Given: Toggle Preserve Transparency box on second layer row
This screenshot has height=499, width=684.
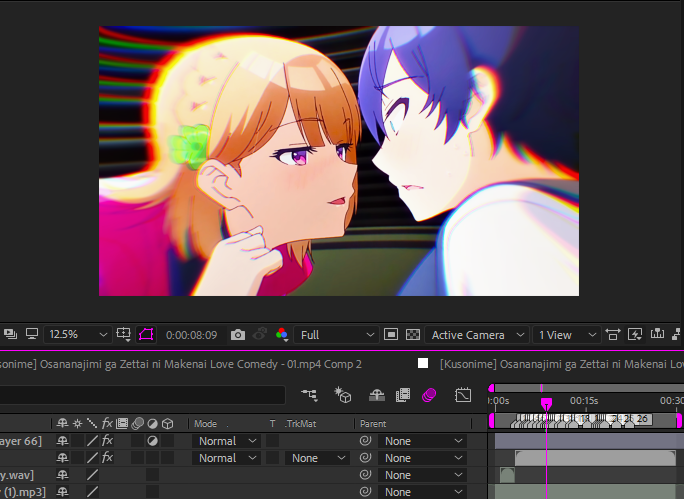Looking at the screenshot, I should click(x=273, y=458).
